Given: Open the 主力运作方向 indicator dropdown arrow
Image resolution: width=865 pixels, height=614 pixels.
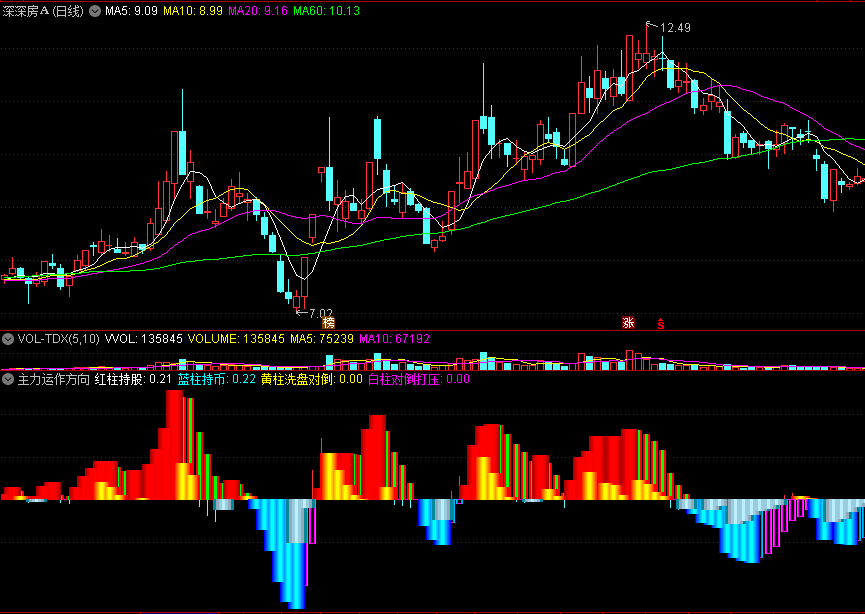Looking at the screenshot, I should pos(8,379).
